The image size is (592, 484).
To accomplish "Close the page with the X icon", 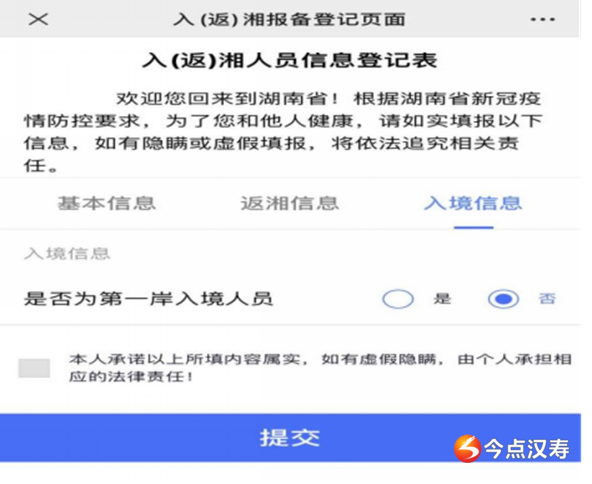I will point(38,19).
